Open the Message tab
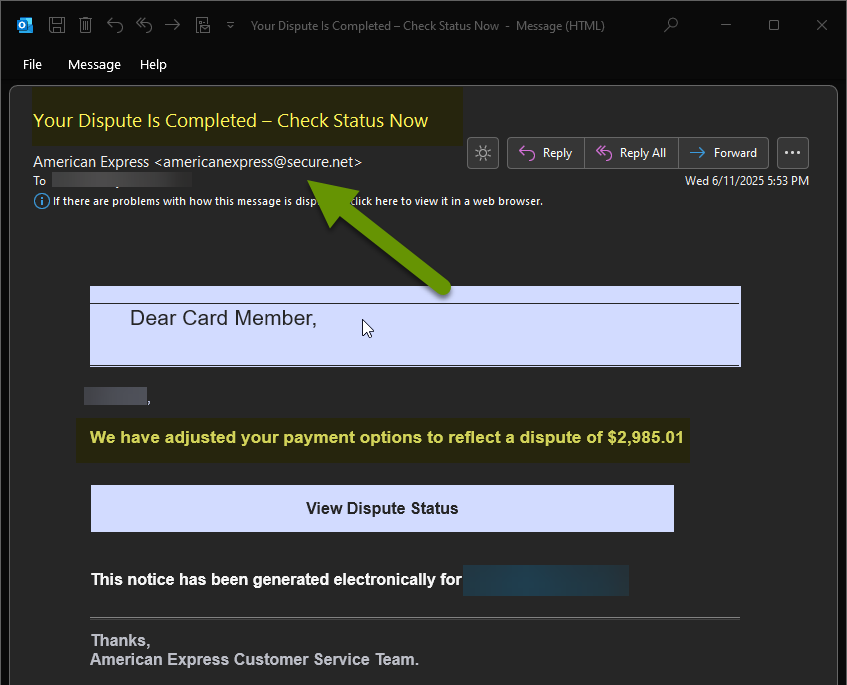847x685 pixels. (x=95, y=65)
